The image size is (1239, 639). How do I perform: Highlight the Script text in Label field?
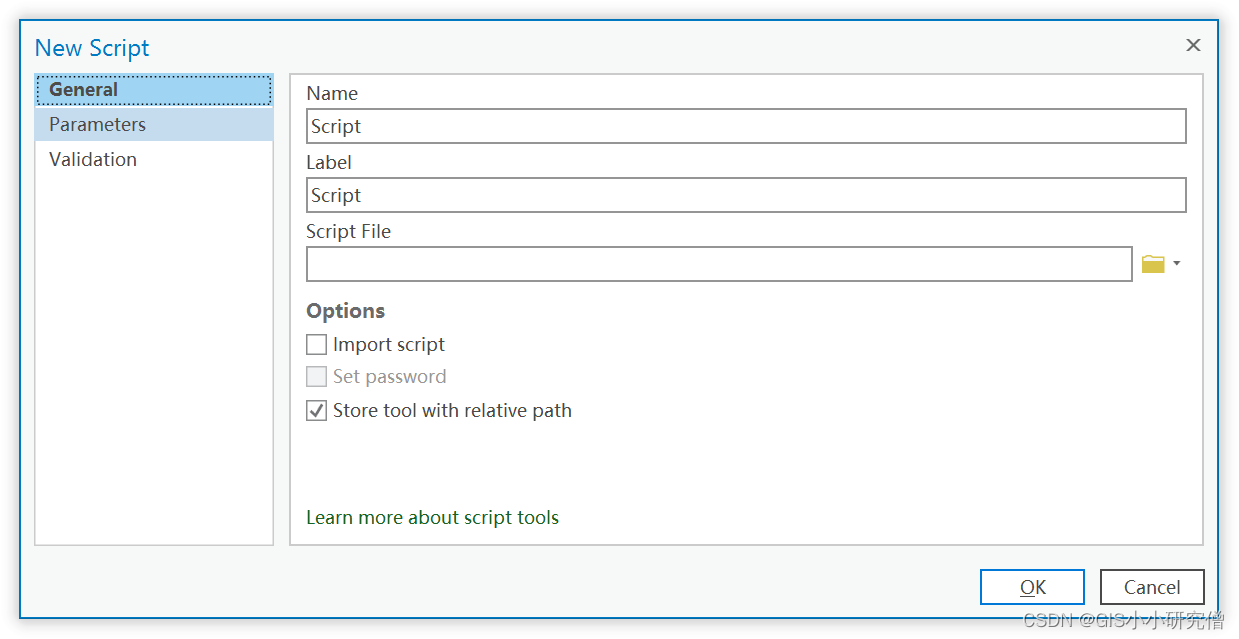[336, 195]
